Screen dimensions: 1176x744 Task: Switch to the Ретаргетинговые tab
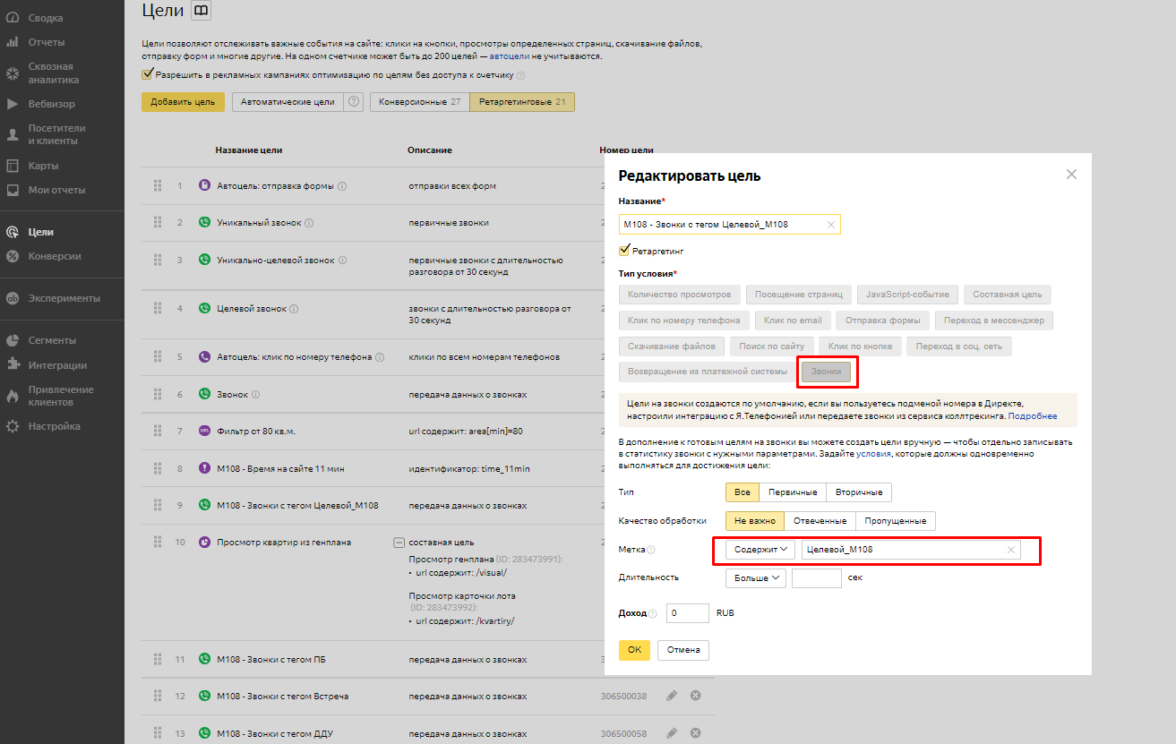522,102
